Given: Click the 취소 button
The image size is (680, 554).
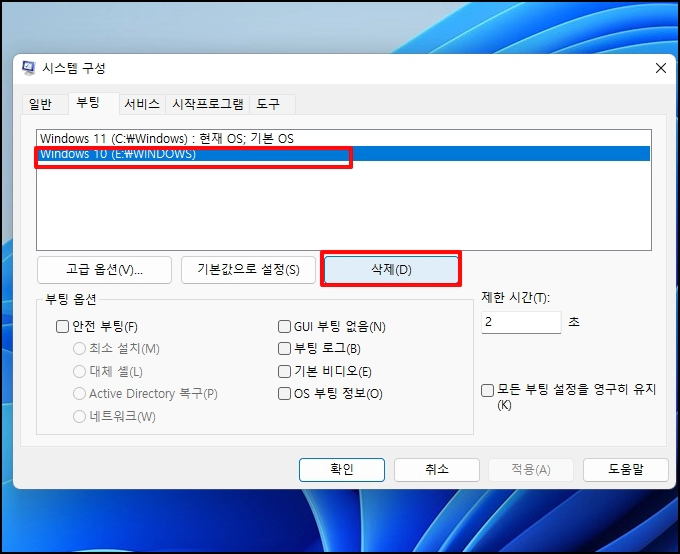Looking at the screenshot, I should (437, 470).
